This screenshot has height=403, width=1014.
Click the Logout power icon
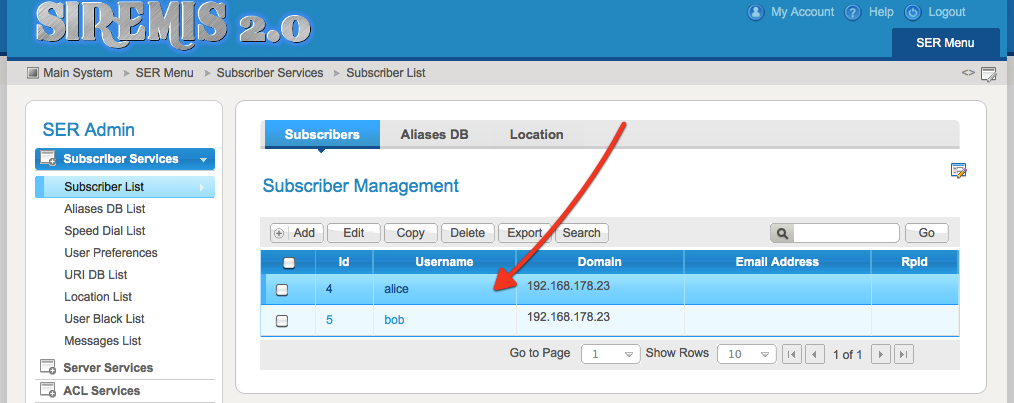913,12
